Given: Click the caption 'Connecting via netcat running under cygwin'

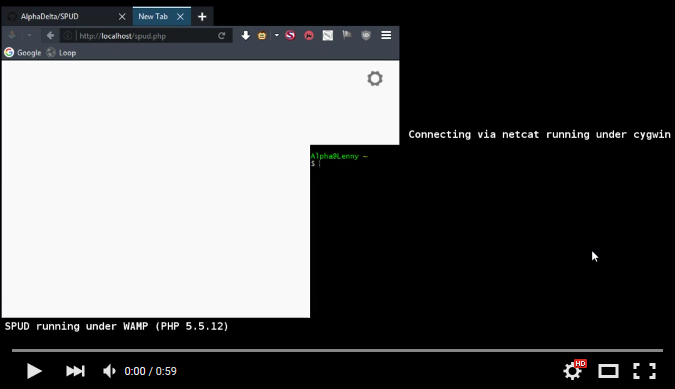Looking at the screenshot, I should (539, 134).
